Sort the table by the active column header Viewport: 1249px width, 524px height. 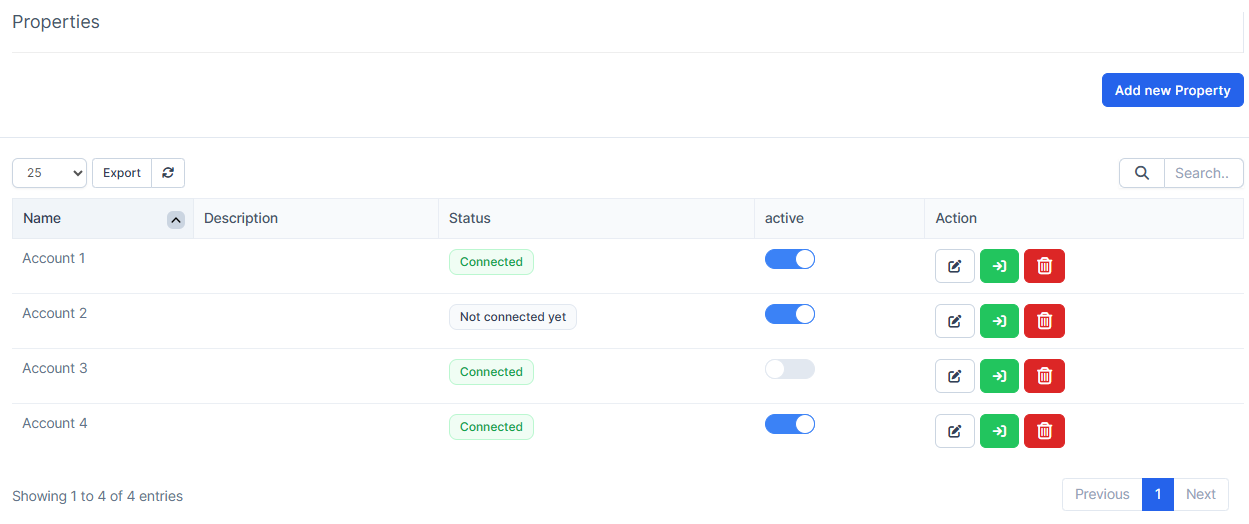click(784, 218)
